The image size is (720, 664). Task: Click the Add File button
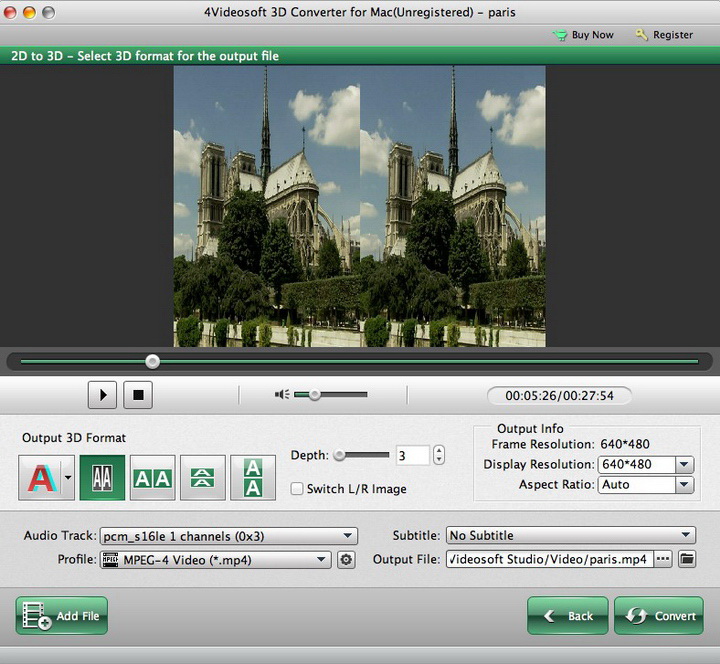[62, 616]
